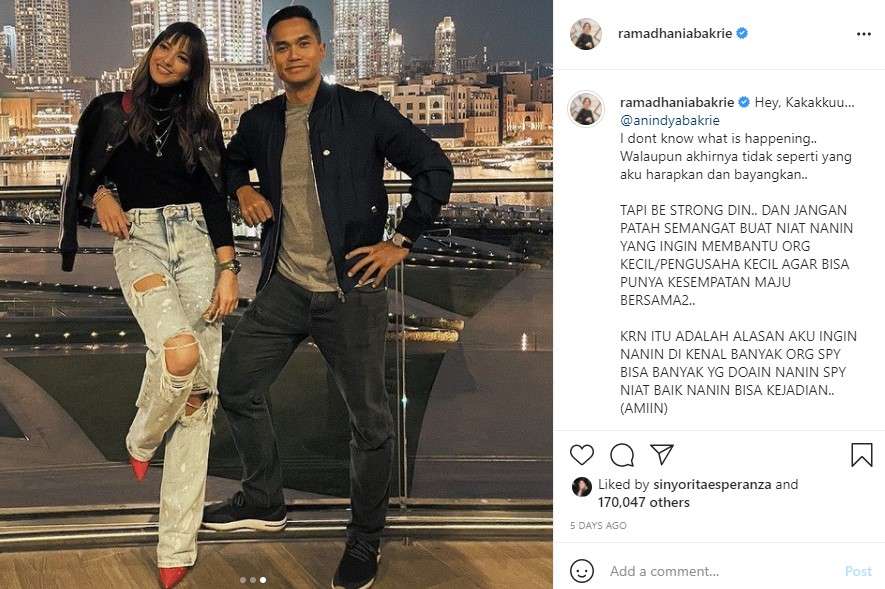Image resolution: width=885 pixels, height=589 pixels.
Task: Open the comment bubble icon
Action: click(x=622, y=455)
